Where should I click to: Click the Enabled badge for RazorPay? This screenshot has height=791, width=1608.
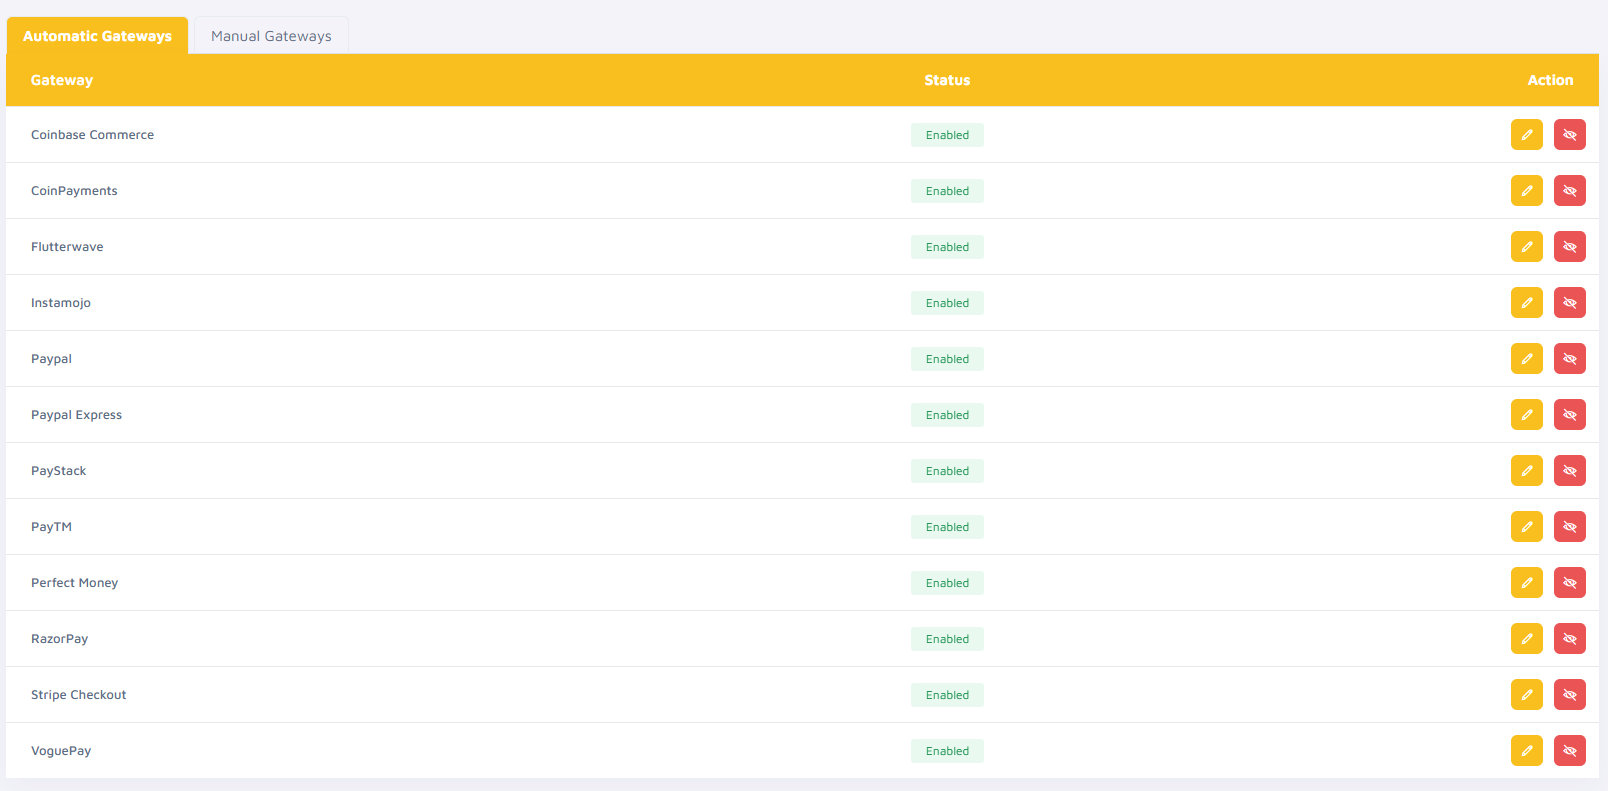coord(947,639)
